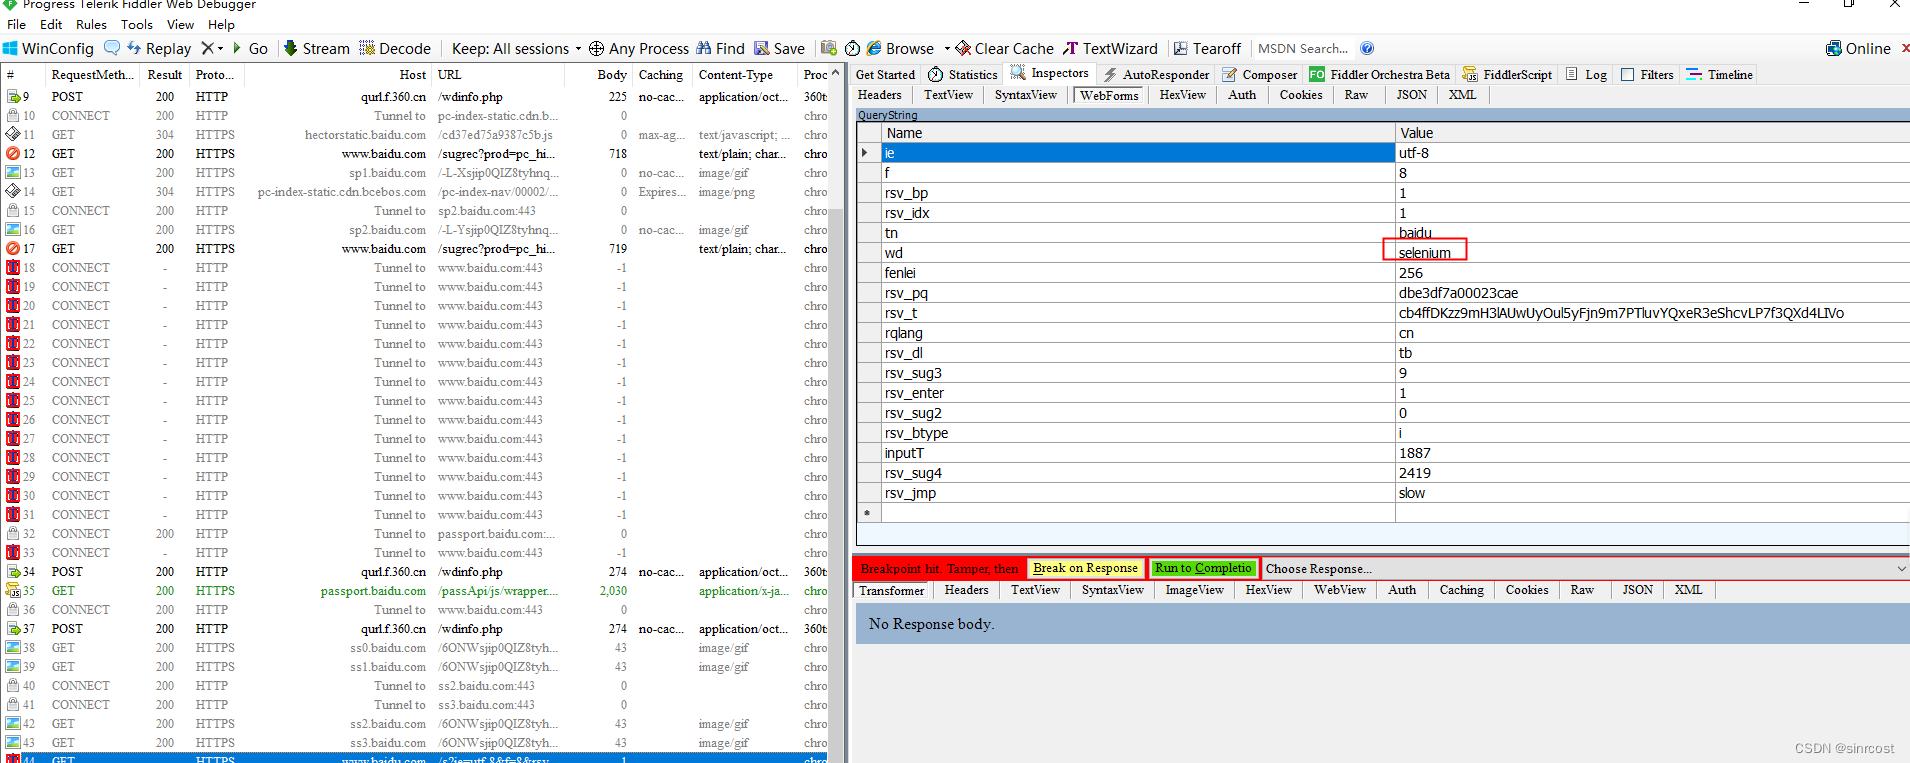Image resolution: width=1910 pixels, height=763 pixels.
Task: Toggle the Filters checkbox
Action: (1628, 74)
